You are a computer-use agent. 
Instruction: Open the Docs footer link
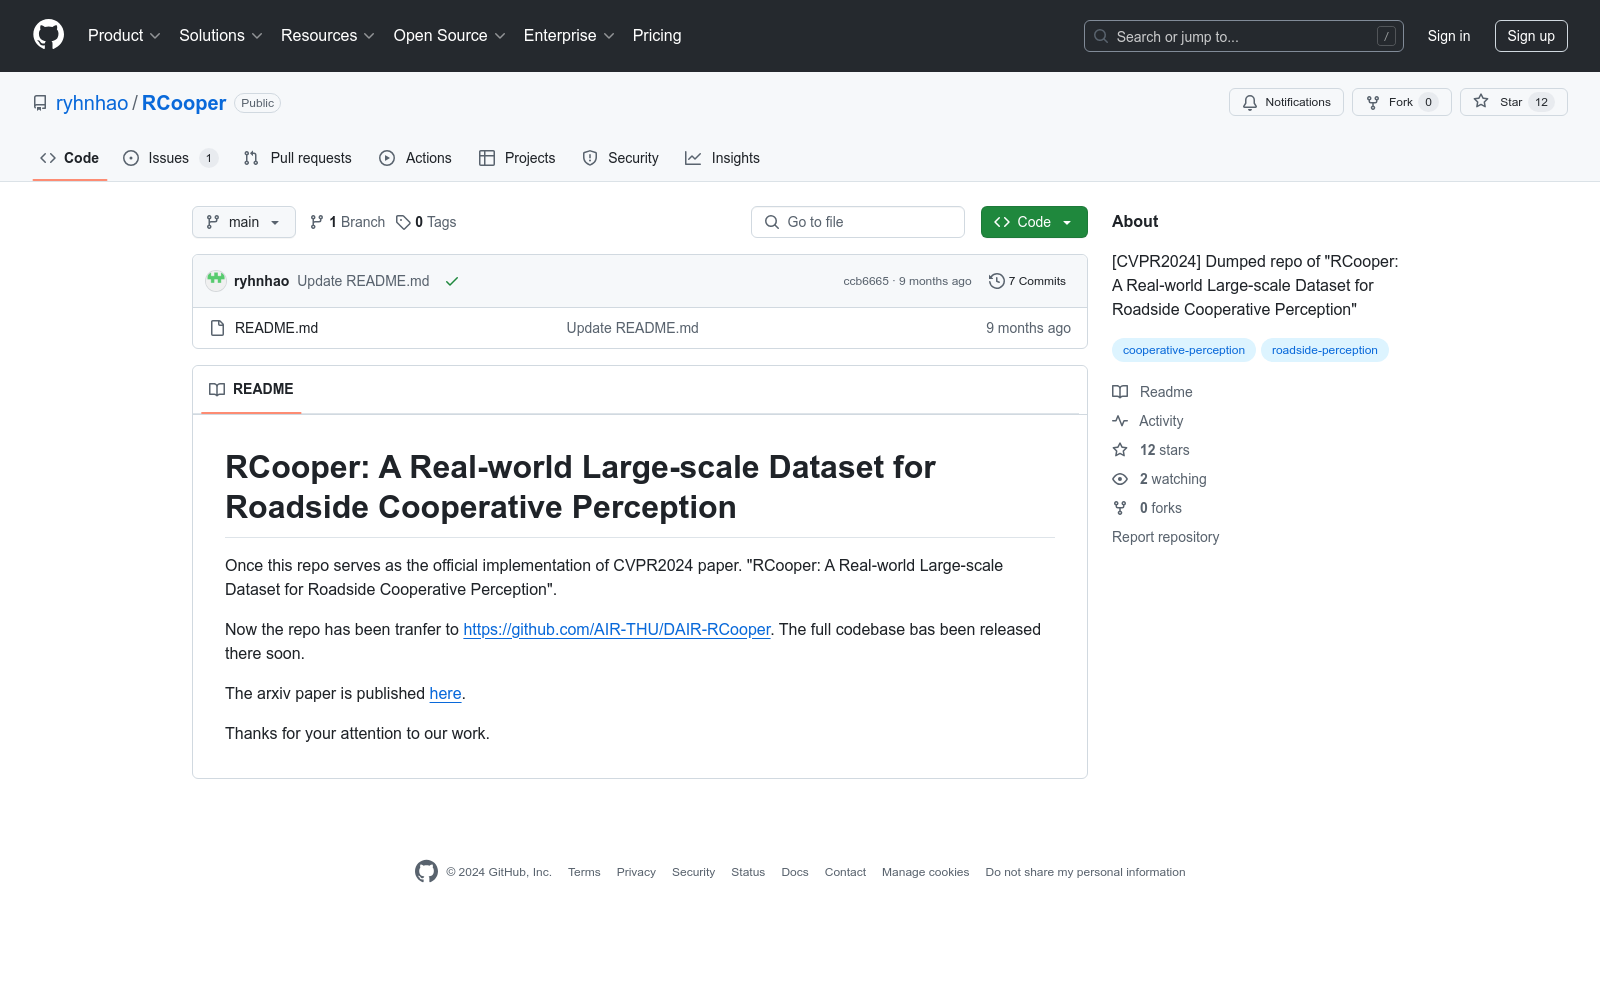tap(795, 872)
